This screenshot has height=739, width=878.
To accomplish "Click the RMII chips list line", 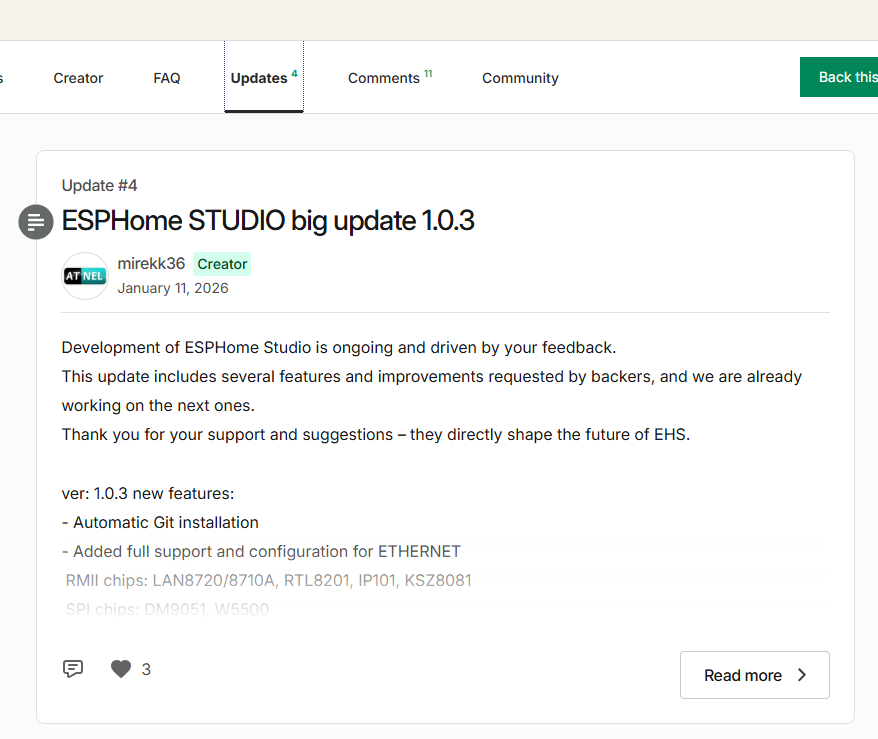I will 268,581.
